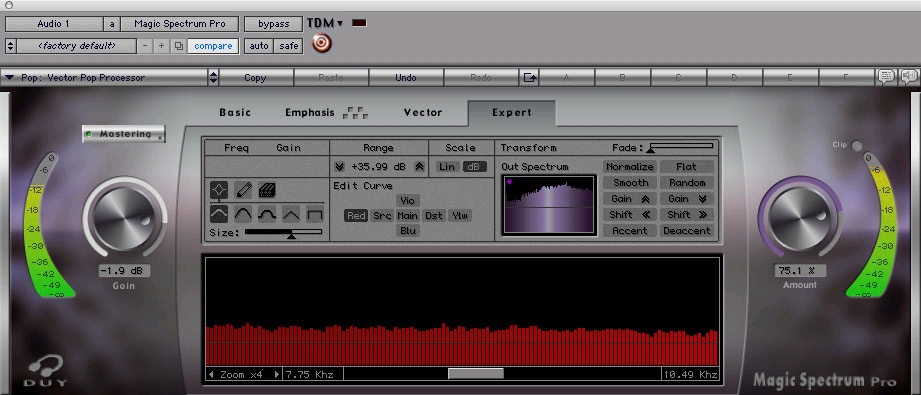Select the Blu edit curve
The height and width of the screenshot is (395, 921).
coord(408,231)
